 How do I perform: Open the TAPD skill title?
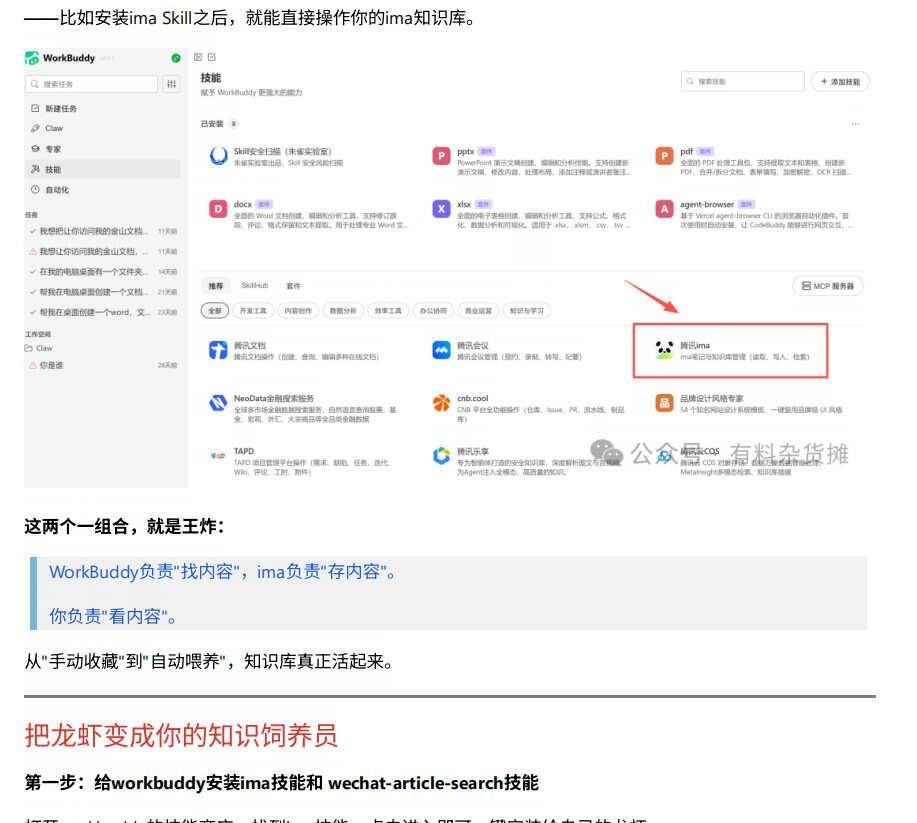click(244, 451)
